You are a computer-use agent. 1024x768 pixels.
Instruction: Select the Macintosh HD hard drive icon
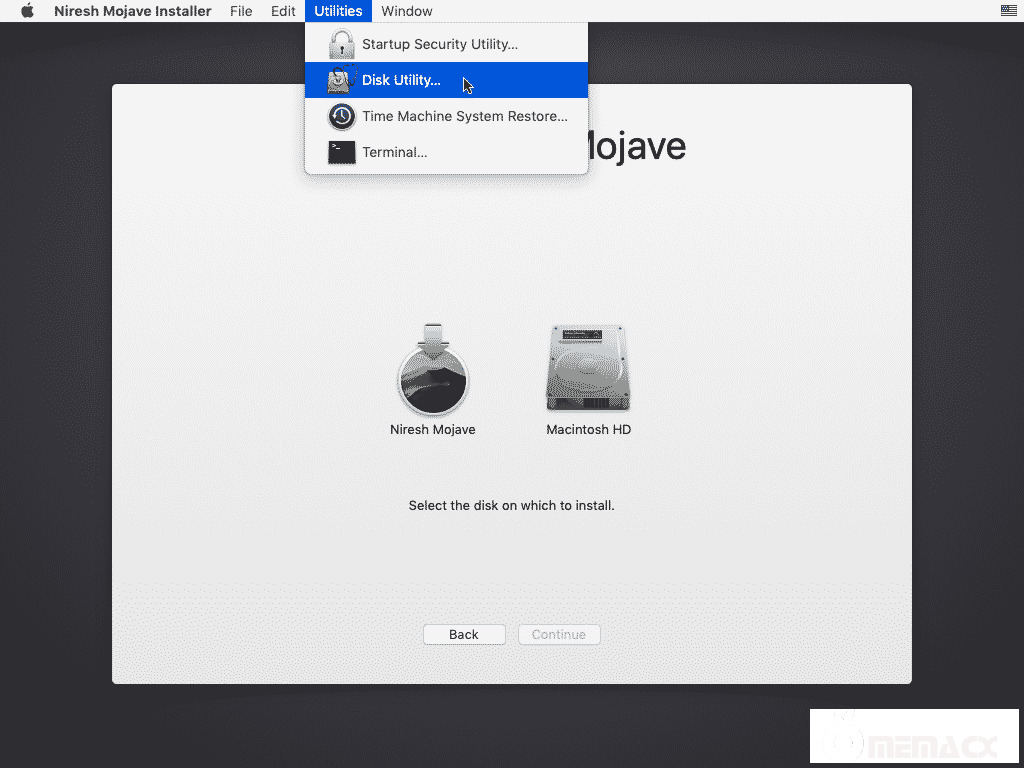click(x=588, y=368)
